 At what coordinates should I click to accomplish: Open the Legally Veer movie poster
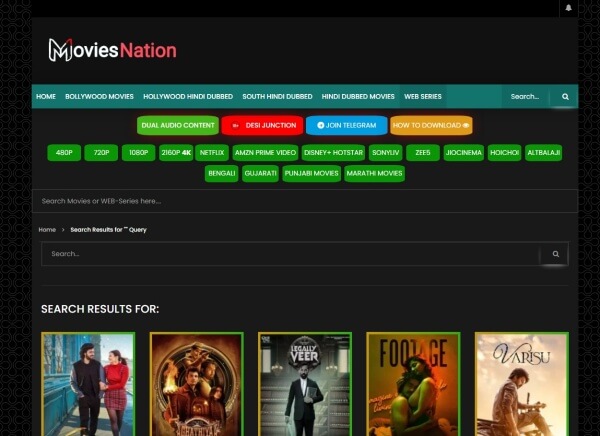305,384
